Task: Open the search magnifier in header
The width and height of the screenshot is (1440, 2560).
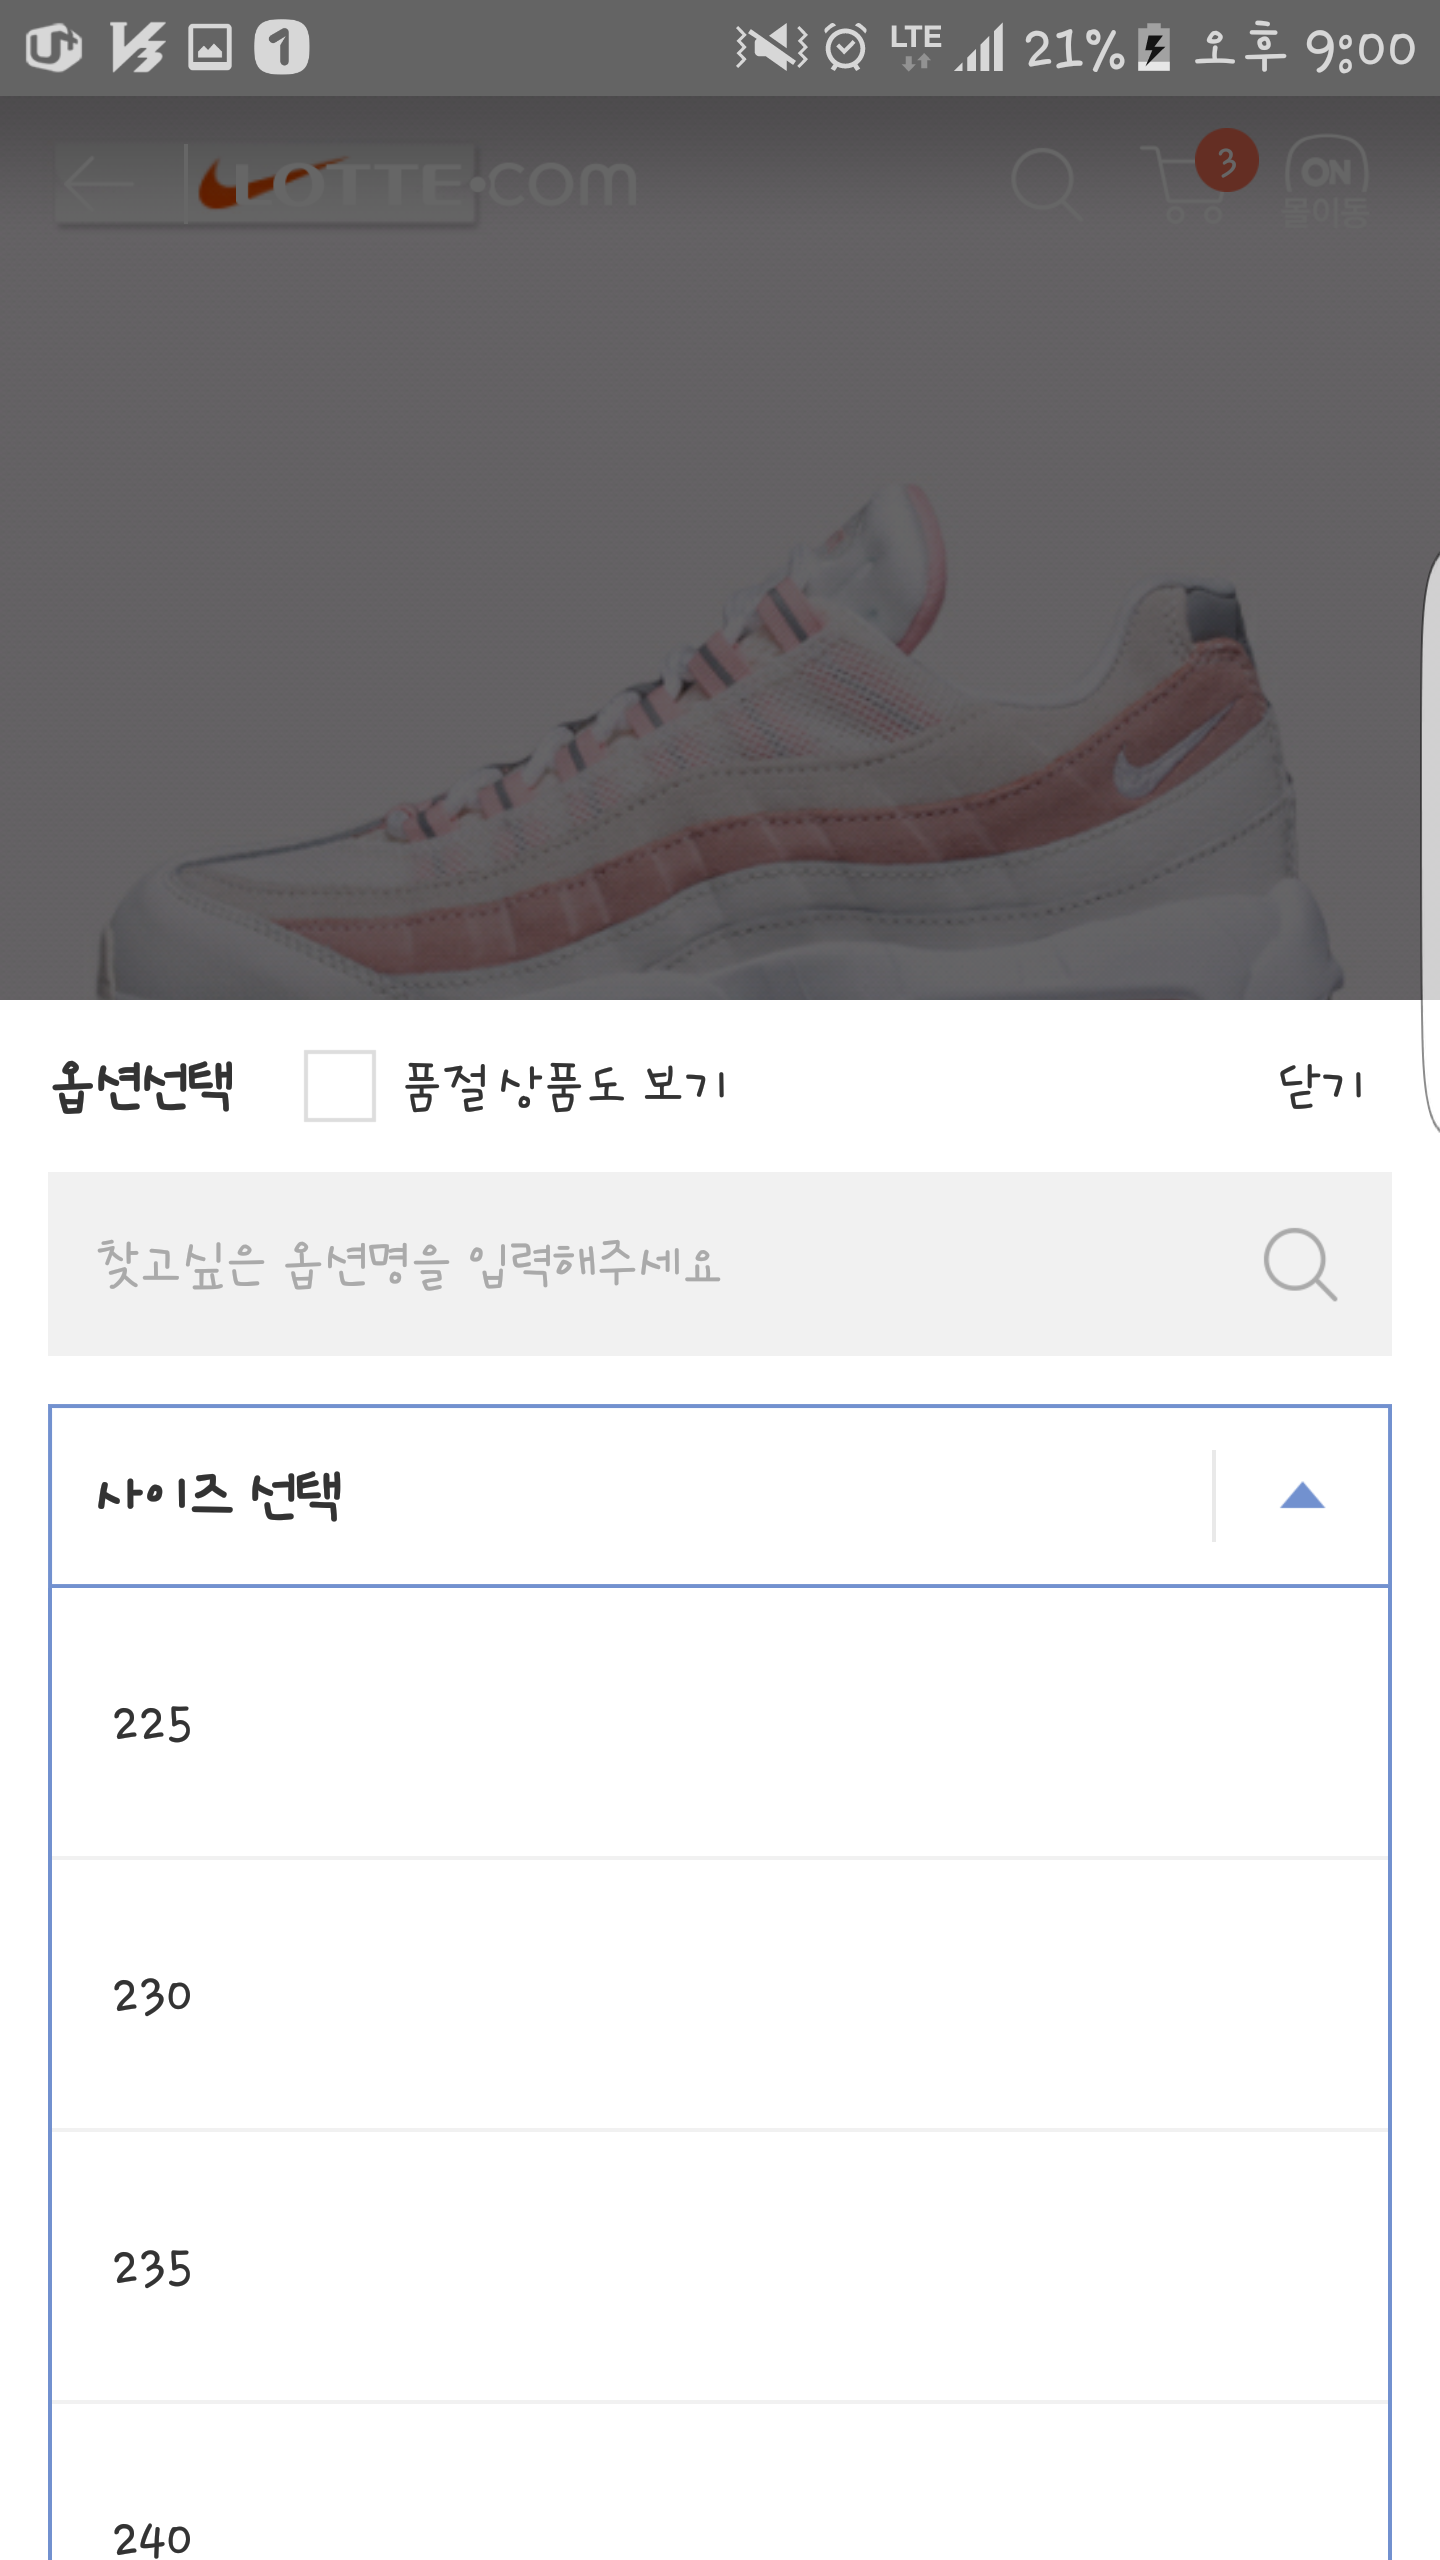Action: 1046,184
